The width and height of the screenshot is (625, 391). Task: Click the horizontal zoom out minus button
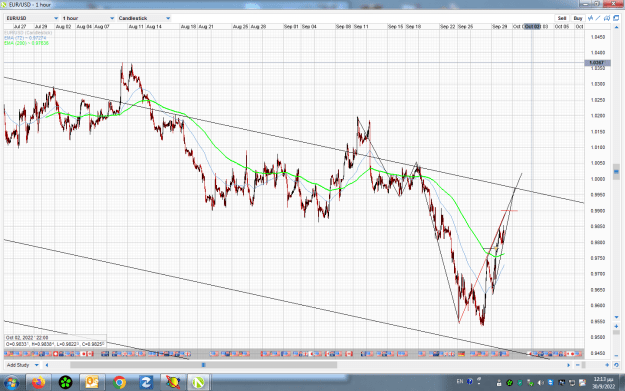[x=578, y=365]
